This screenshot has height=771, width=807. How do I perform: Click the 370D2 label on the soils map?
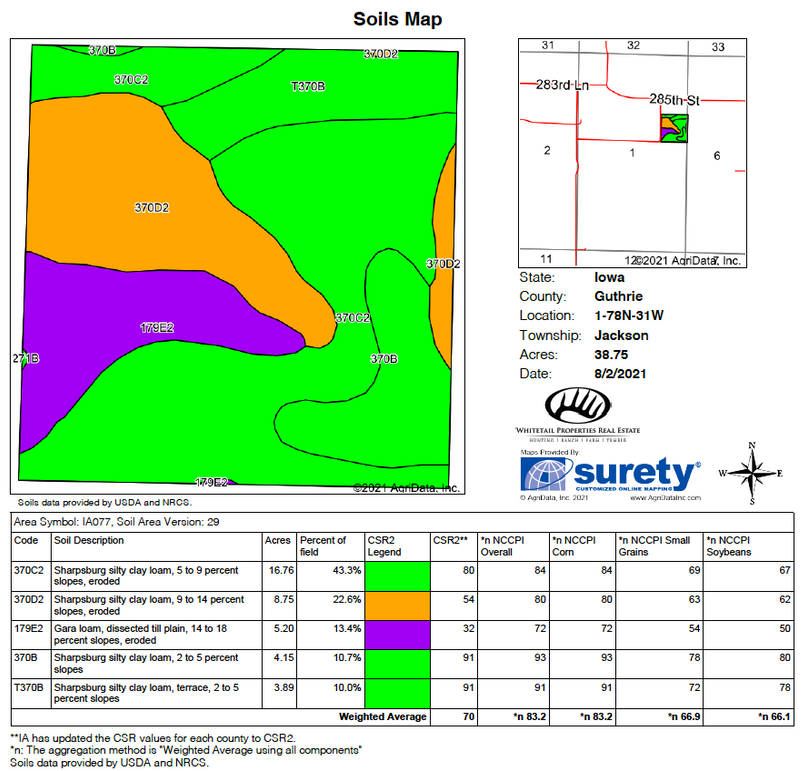click(151, 207)
